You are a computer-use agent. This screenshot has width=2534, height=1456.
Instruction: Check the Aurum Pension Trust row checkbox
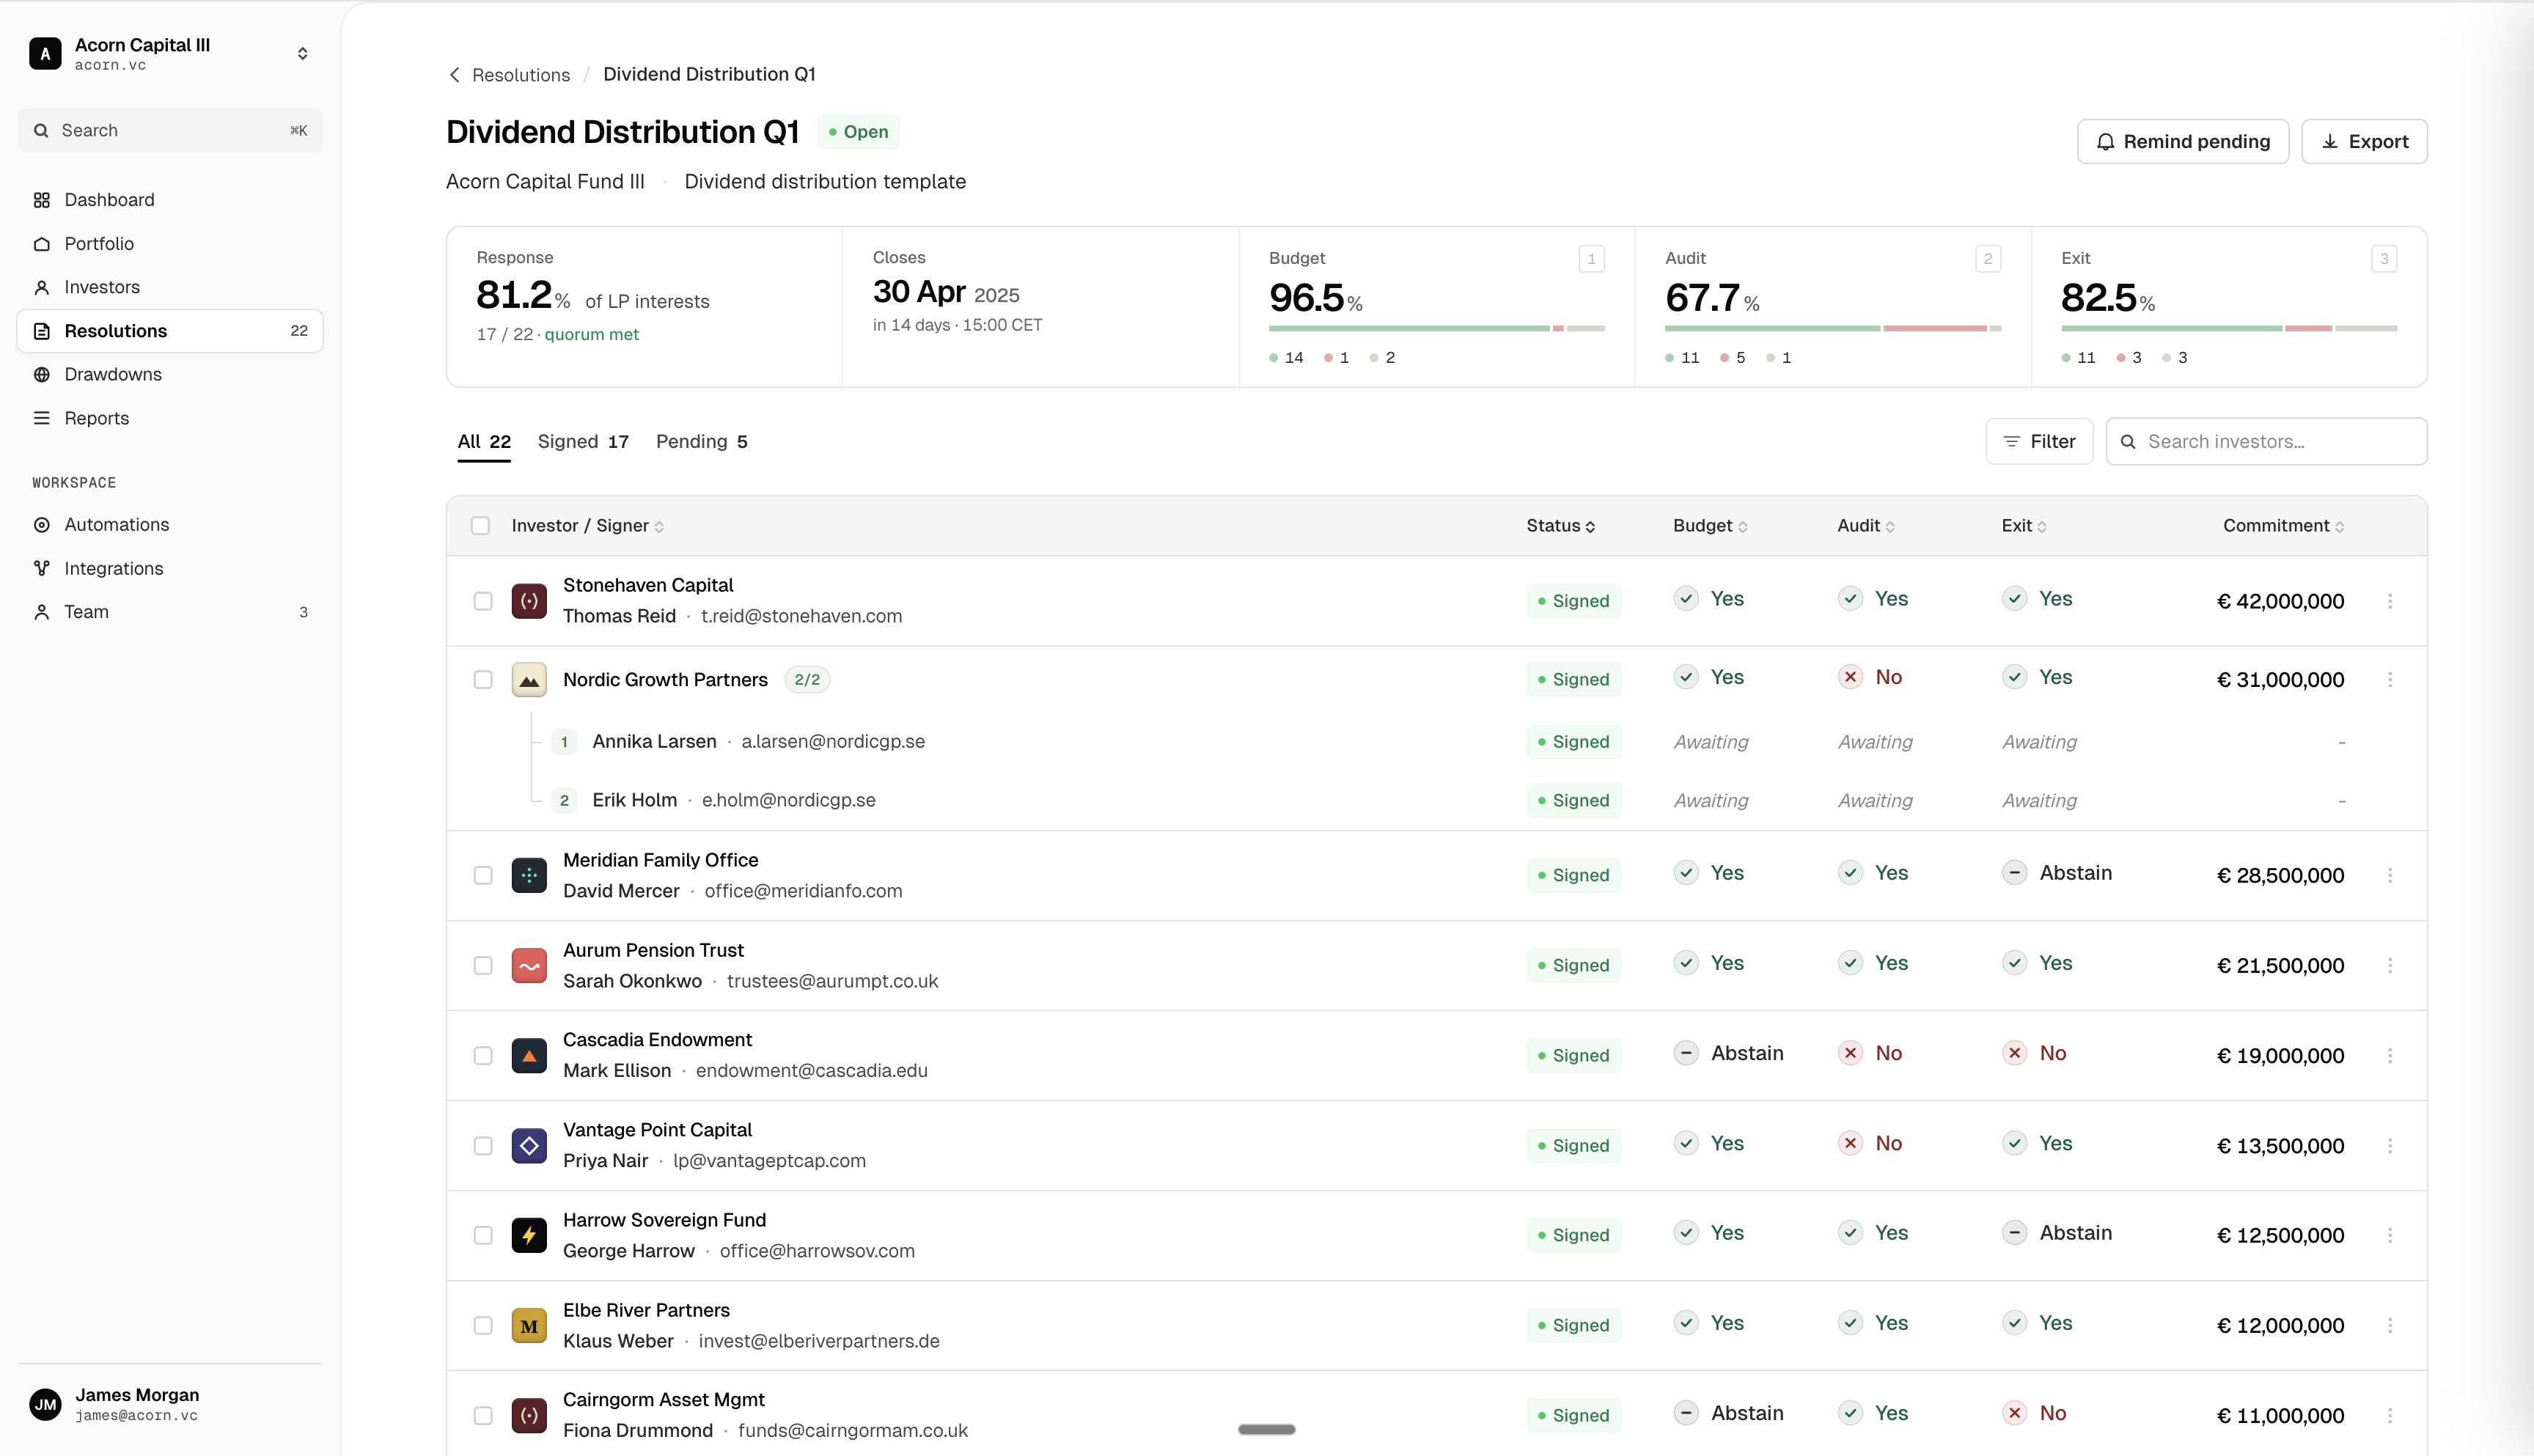[x=483, y=966]
